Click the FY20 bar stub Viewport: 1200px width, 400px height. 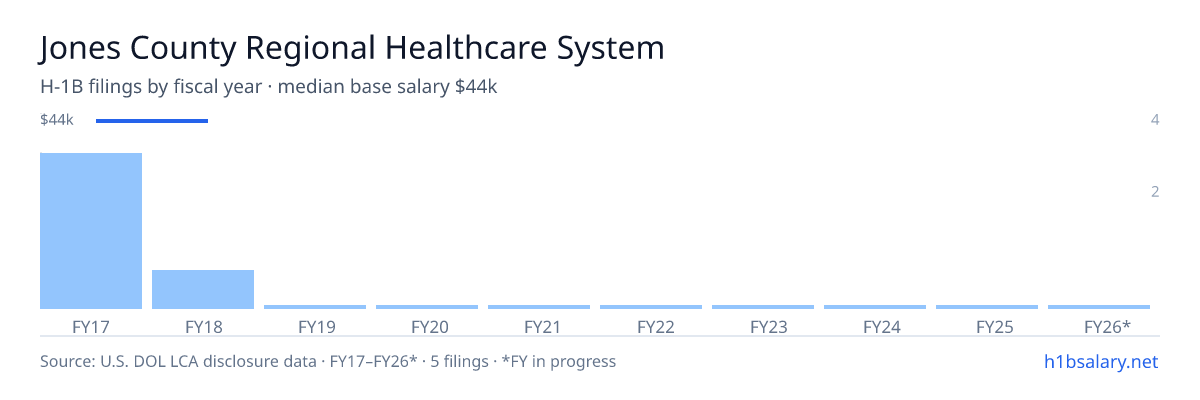tap(427, 307)
